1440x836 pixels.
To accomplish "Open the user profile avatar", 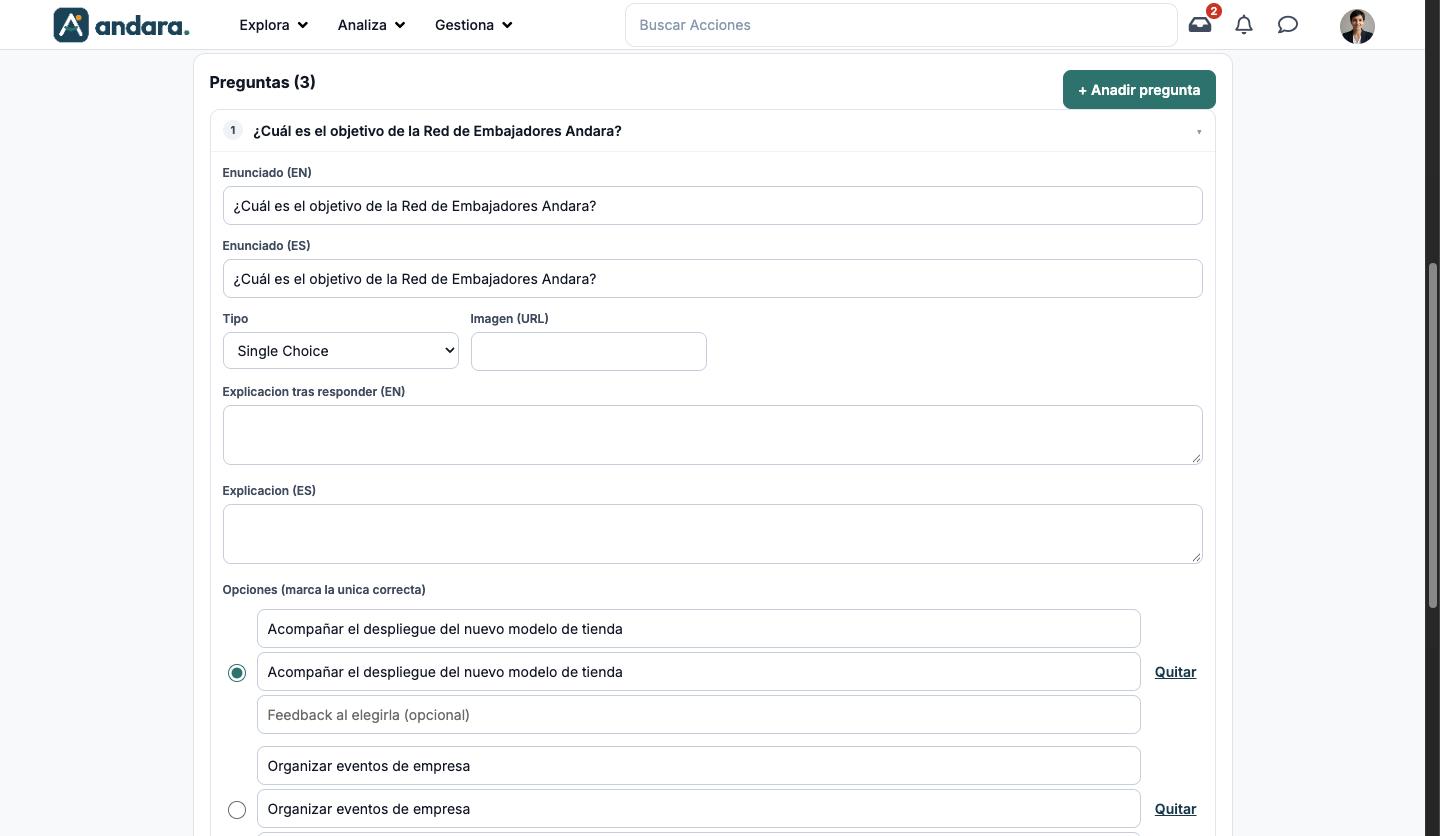I will [x=1357, y=26].
